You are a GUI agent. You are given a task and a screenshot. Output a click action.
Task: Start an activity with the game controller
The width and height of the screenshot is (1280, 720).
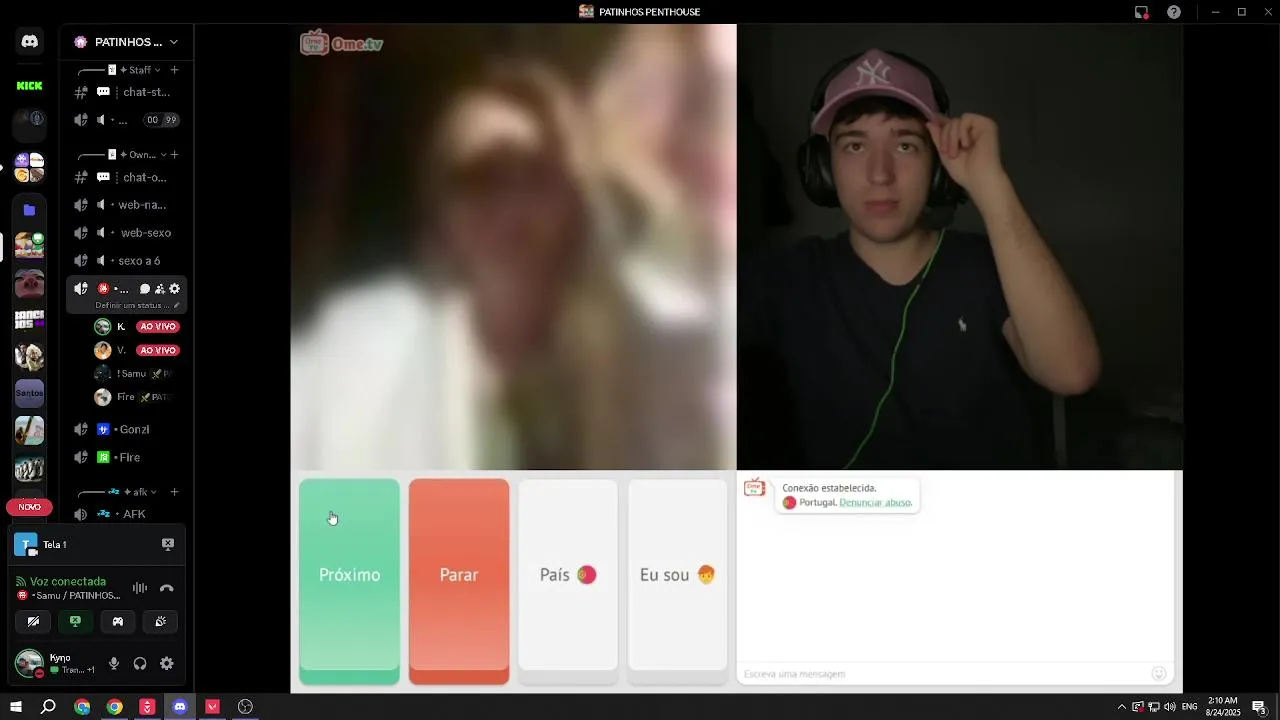point(118,621)
